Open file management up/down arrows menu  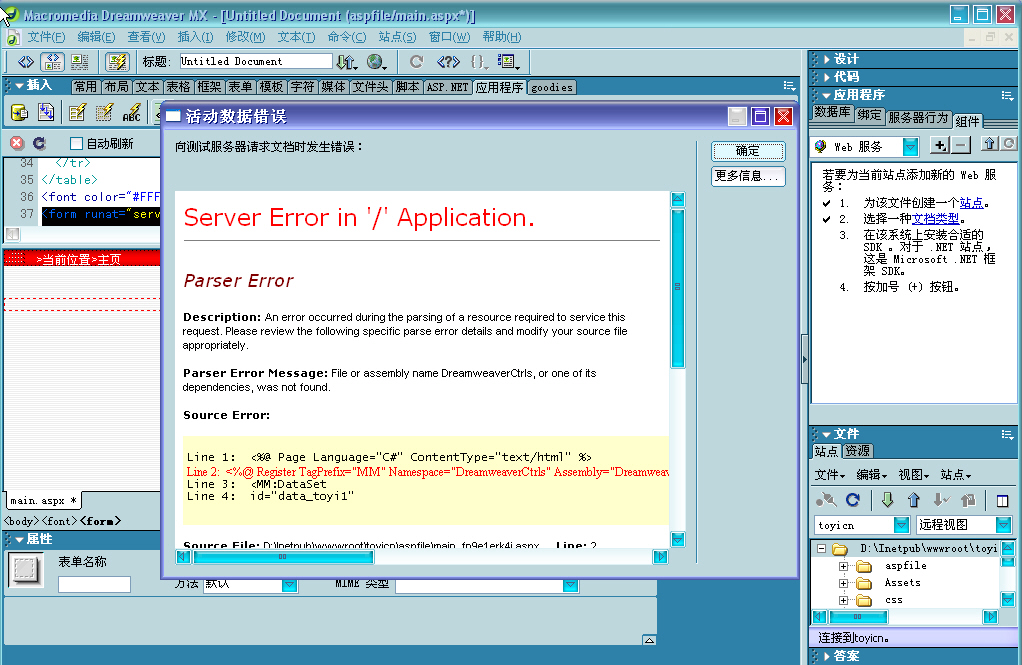(346, 62)
